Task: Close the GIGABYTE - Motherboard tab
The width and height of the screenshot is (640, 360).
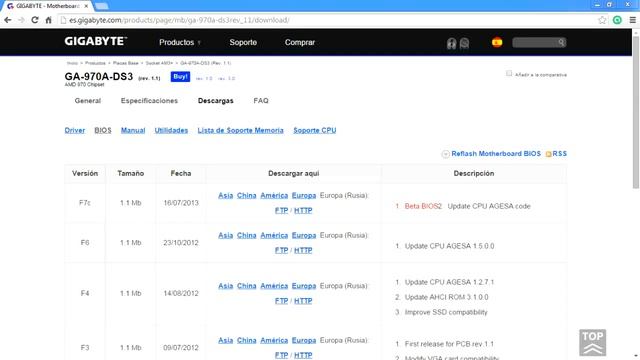Action: (x=86, y=6)
